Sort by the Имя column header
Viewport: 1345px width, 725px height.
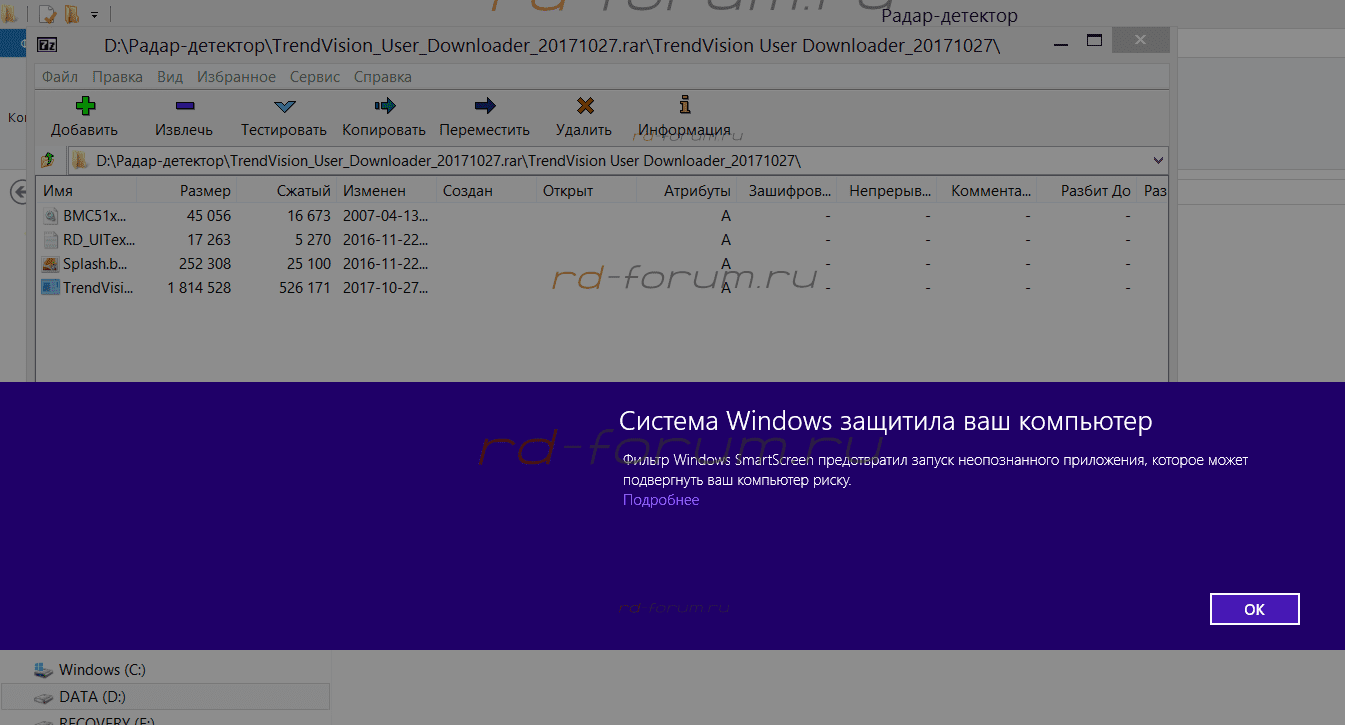coord(85,191)
